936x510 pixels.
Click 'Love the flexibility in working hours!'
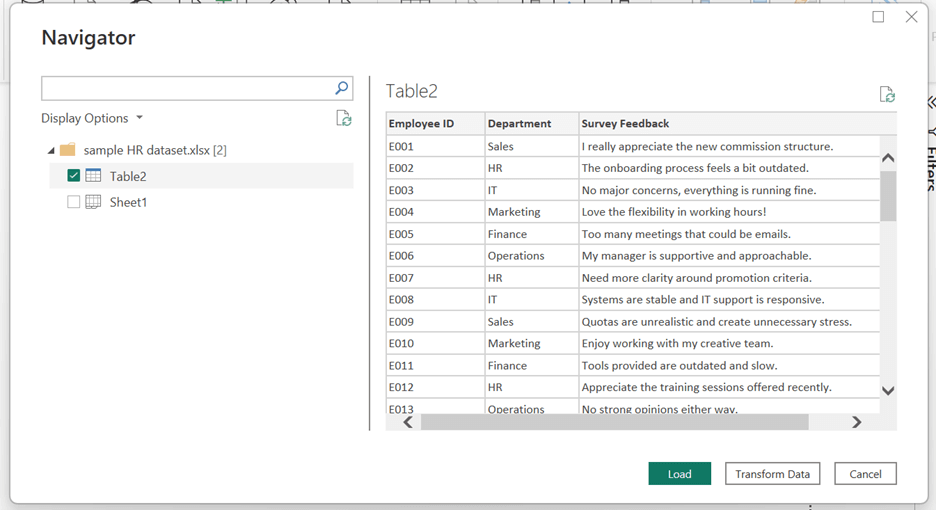pyautogui.click(x=674, y=212)
